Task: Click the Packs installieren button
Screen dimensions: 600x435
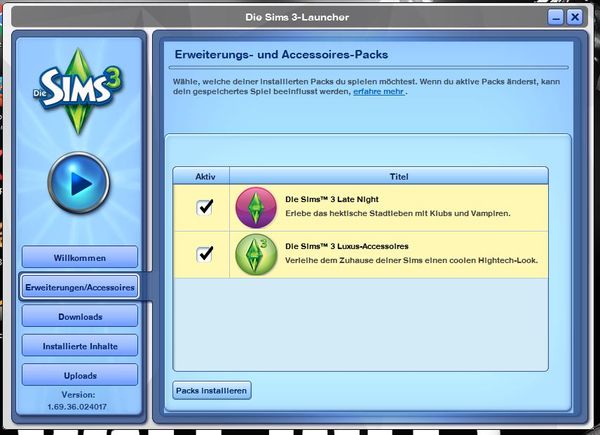Action: 212,391
